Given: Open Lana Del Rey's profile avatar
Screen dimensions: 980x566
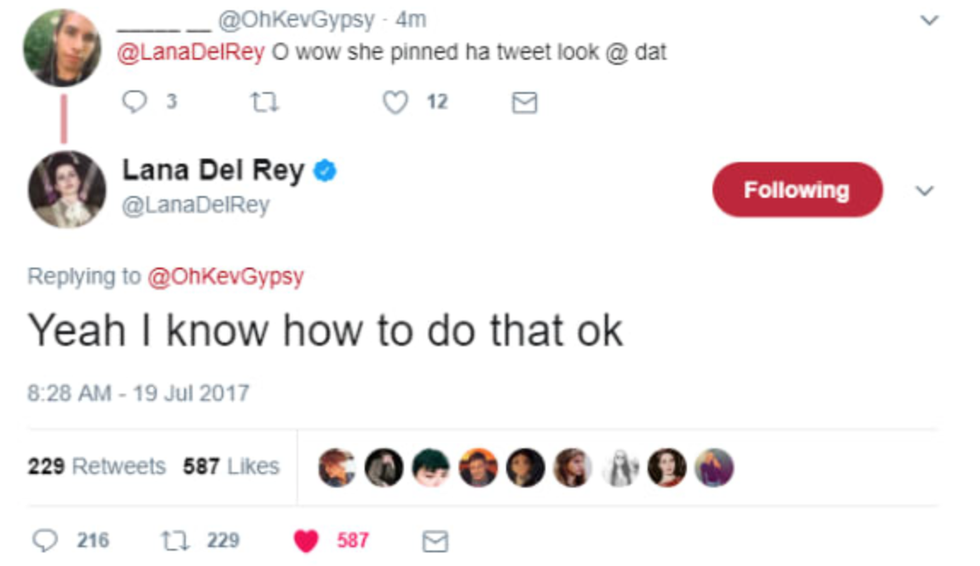Looking at the screenshot, I should pyautogui.click(x=66, y=189).
